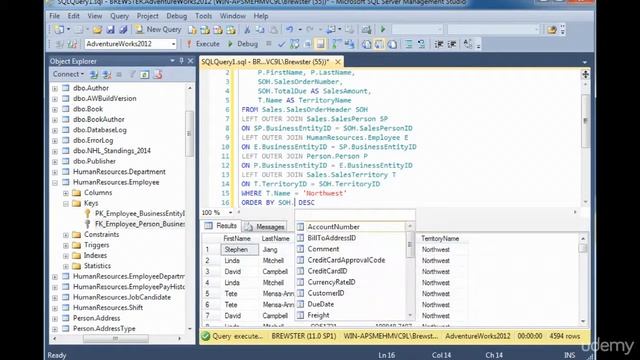640x360 pixels.
Task: Click the Object Explorer vertical scrollbar thumb
Action: (x=189, y=133)
